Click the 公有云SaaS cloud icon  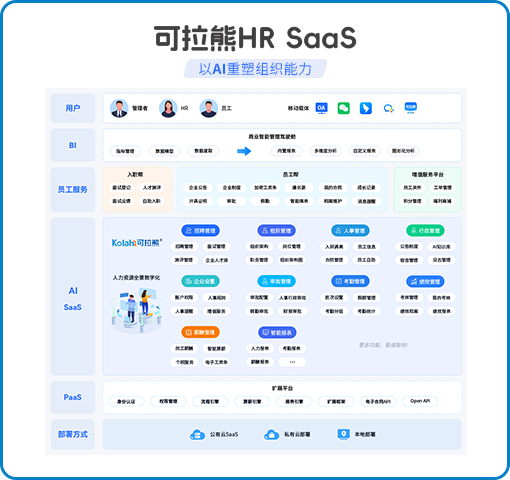[x=197, y=435]
